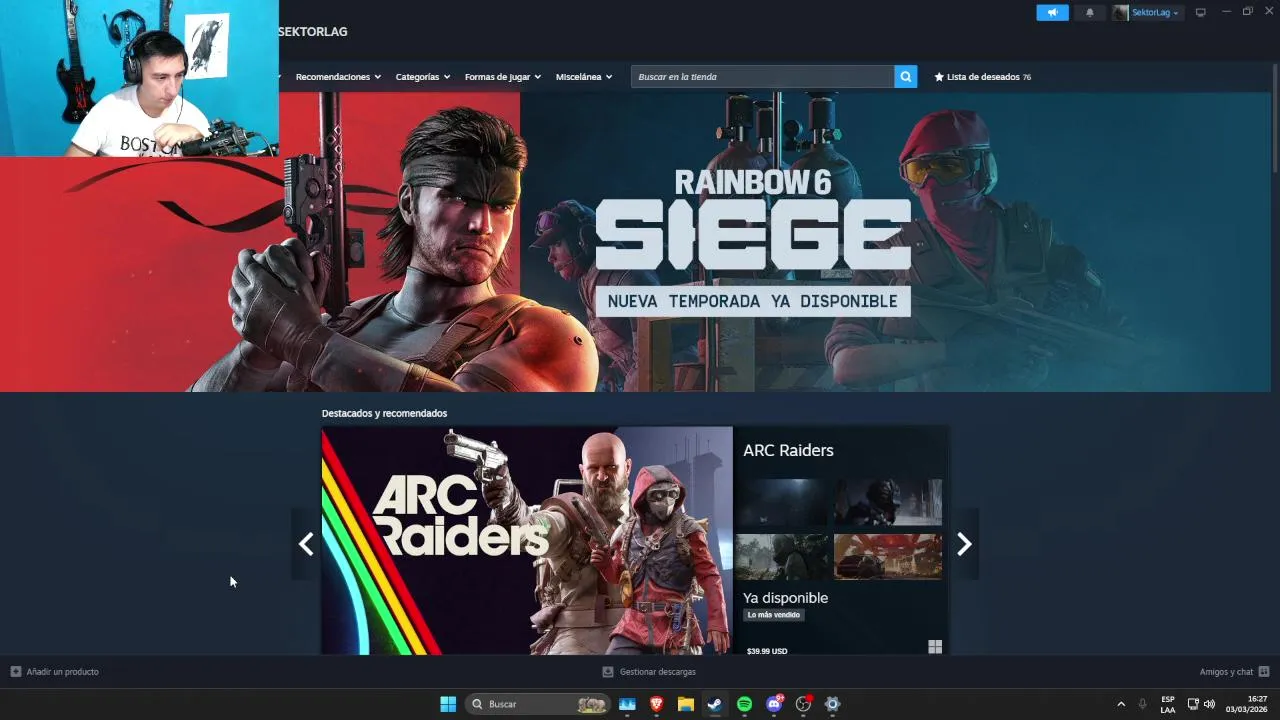
Task: Click the wishlist star icon
Action: (x=939, y=77)
